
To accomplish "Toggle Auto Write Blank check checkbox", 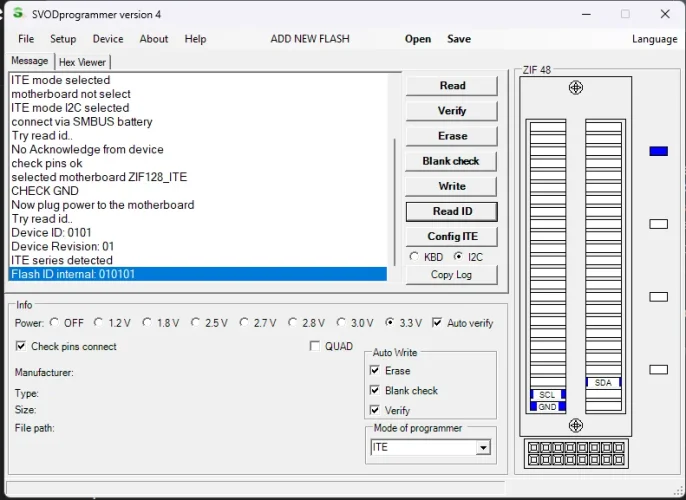I will click(x=374, y=390).
